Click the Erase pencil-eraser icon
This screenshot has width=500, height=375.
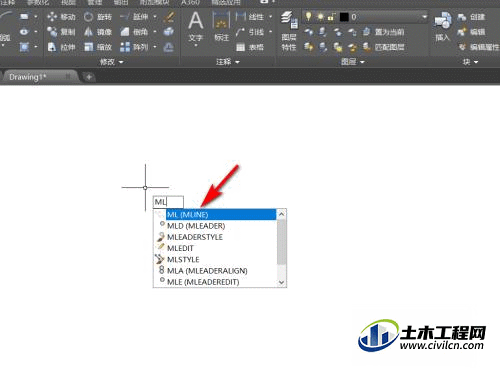coord(169,17)
